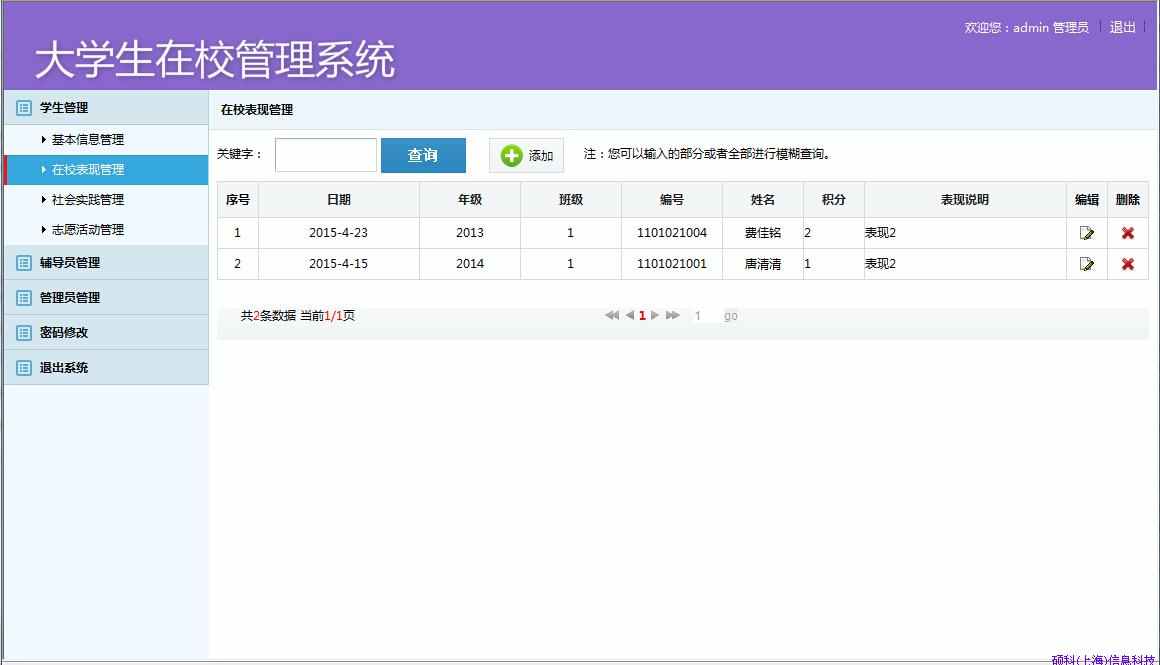Click the 姓名 column header
This screenshot has height=665, width=1160.
tap(763, 200)
